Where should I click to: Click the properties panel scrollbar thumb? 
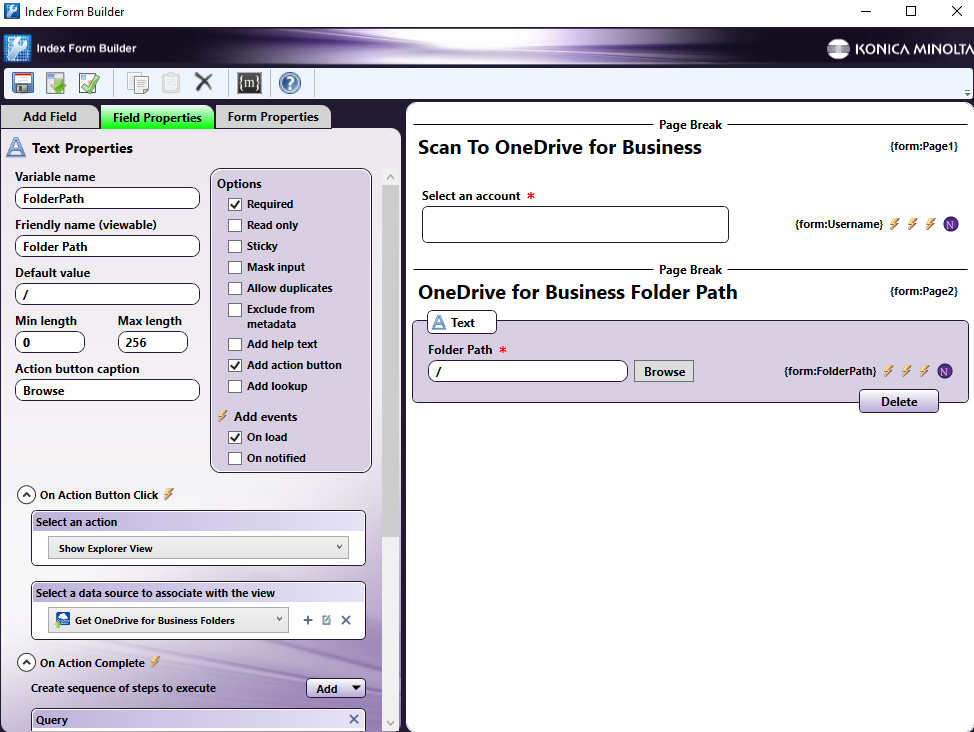point(390,360)
